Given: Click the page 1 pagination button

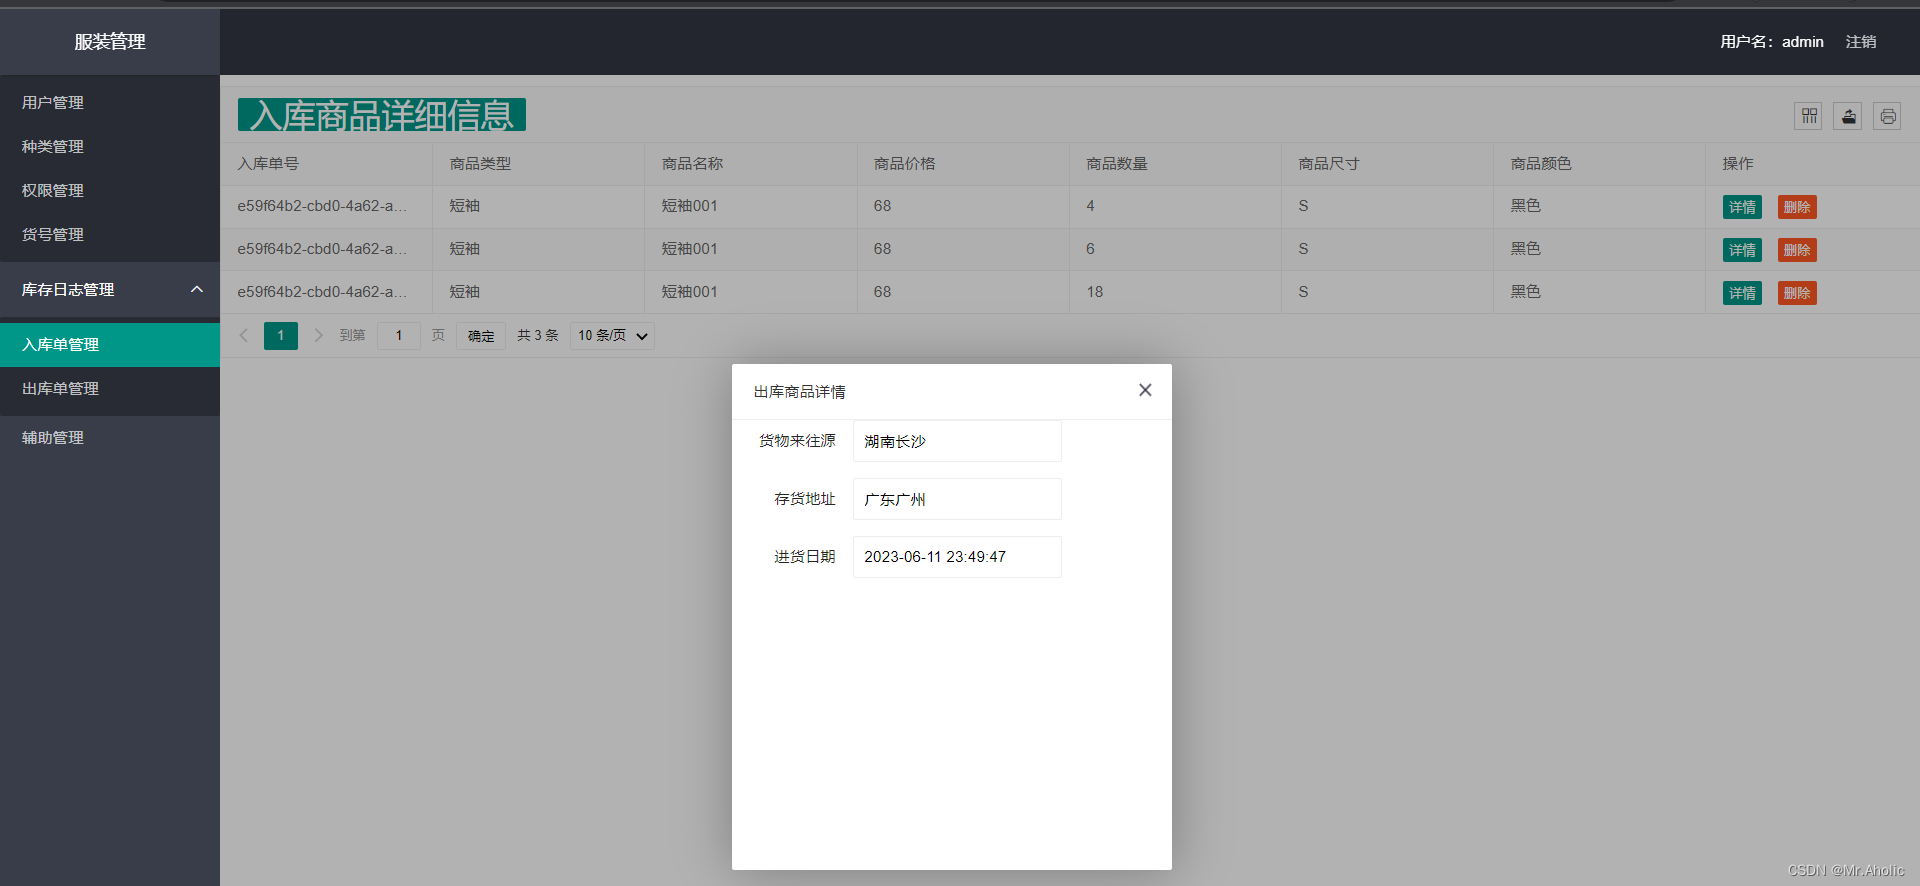Looking at the screenshot, I should [281, 335].
